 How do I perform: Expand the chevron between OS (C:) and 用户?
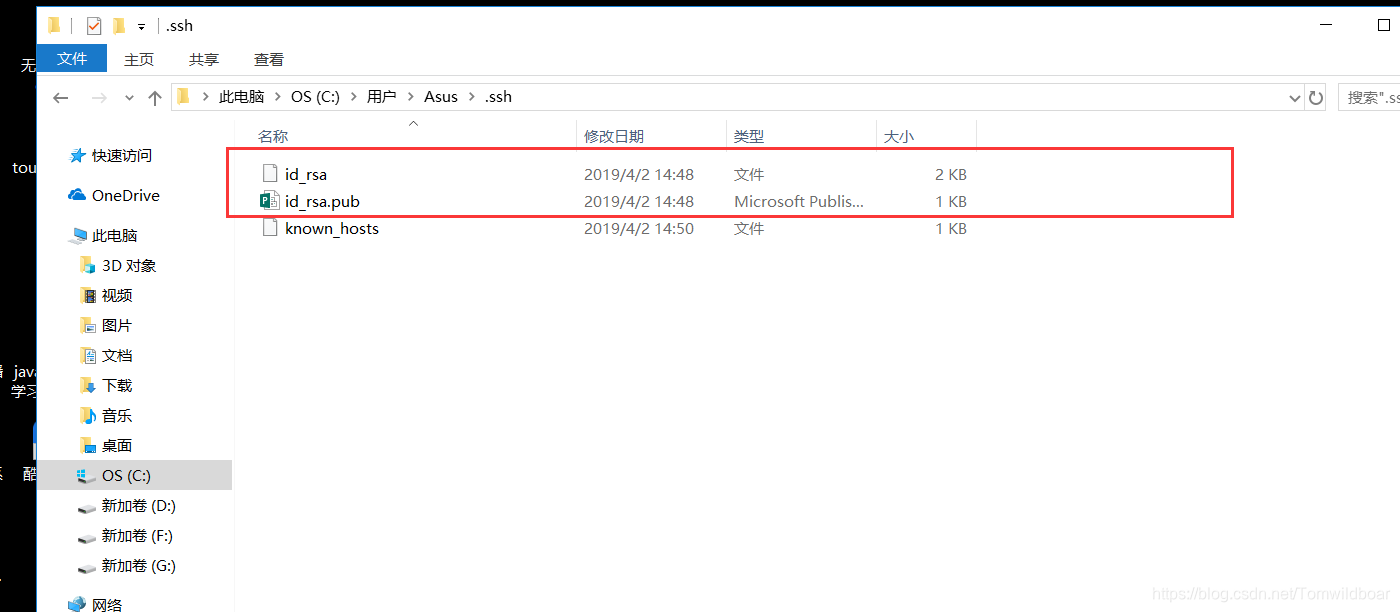pyautogui.click(x=354, y=97)
